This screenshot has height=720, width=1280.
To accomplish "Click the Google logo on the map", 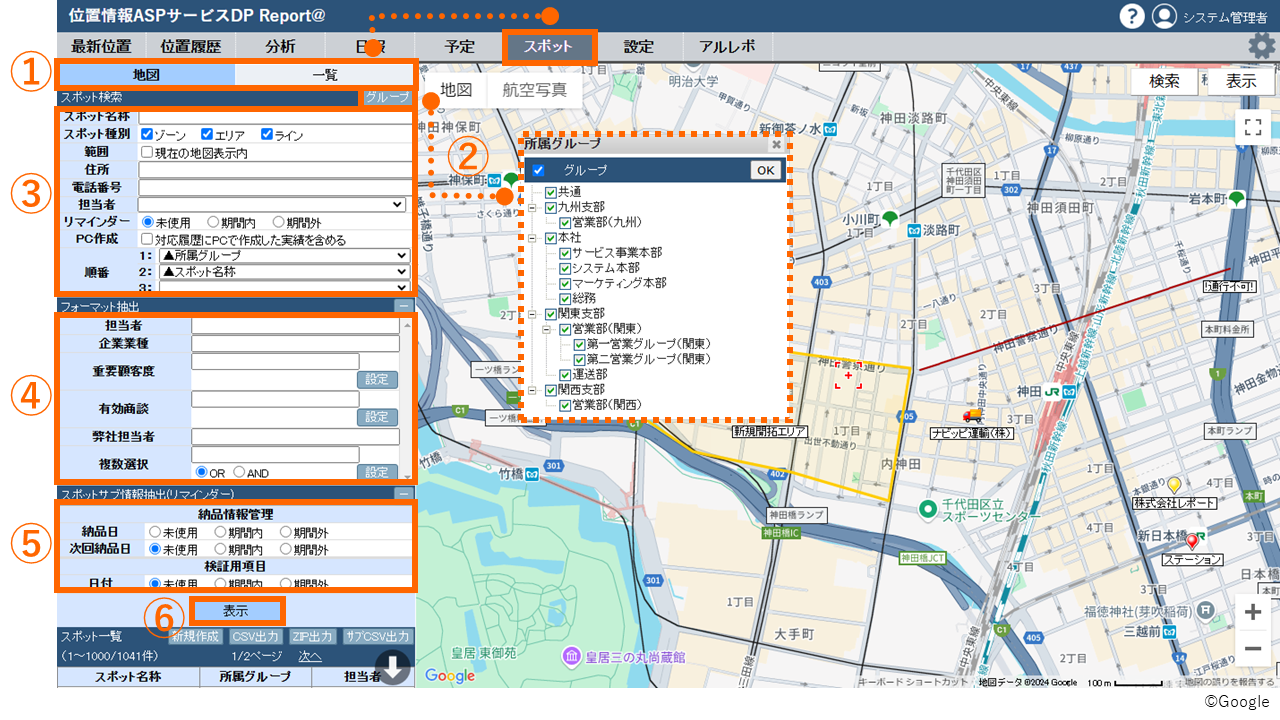I will (450, 676).
